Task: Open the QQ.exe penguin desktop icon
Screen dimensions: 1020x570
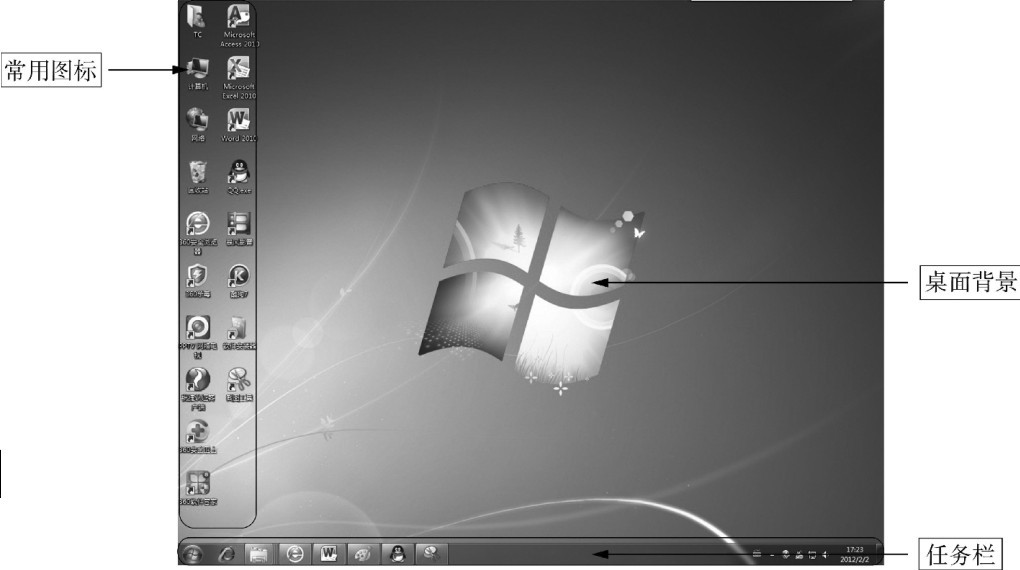Action: [239, 176]
